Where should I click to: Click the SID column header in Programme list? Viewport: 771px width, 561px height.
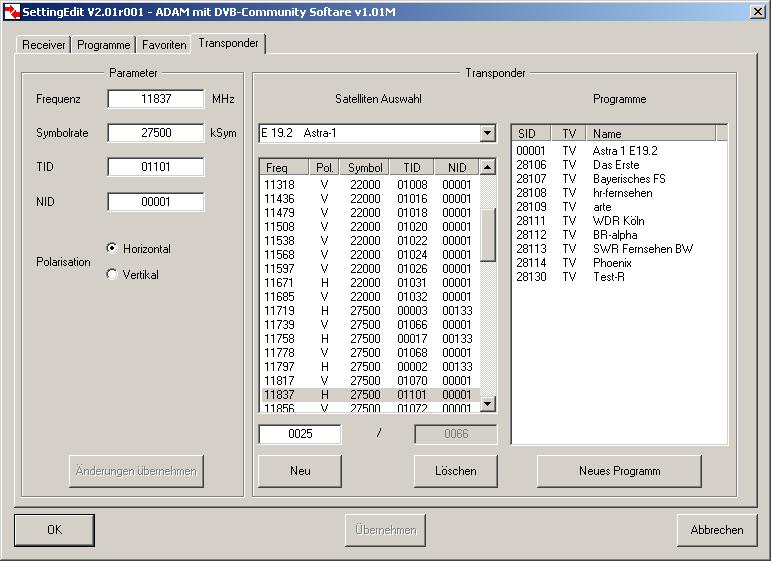[x=531, y=133]
